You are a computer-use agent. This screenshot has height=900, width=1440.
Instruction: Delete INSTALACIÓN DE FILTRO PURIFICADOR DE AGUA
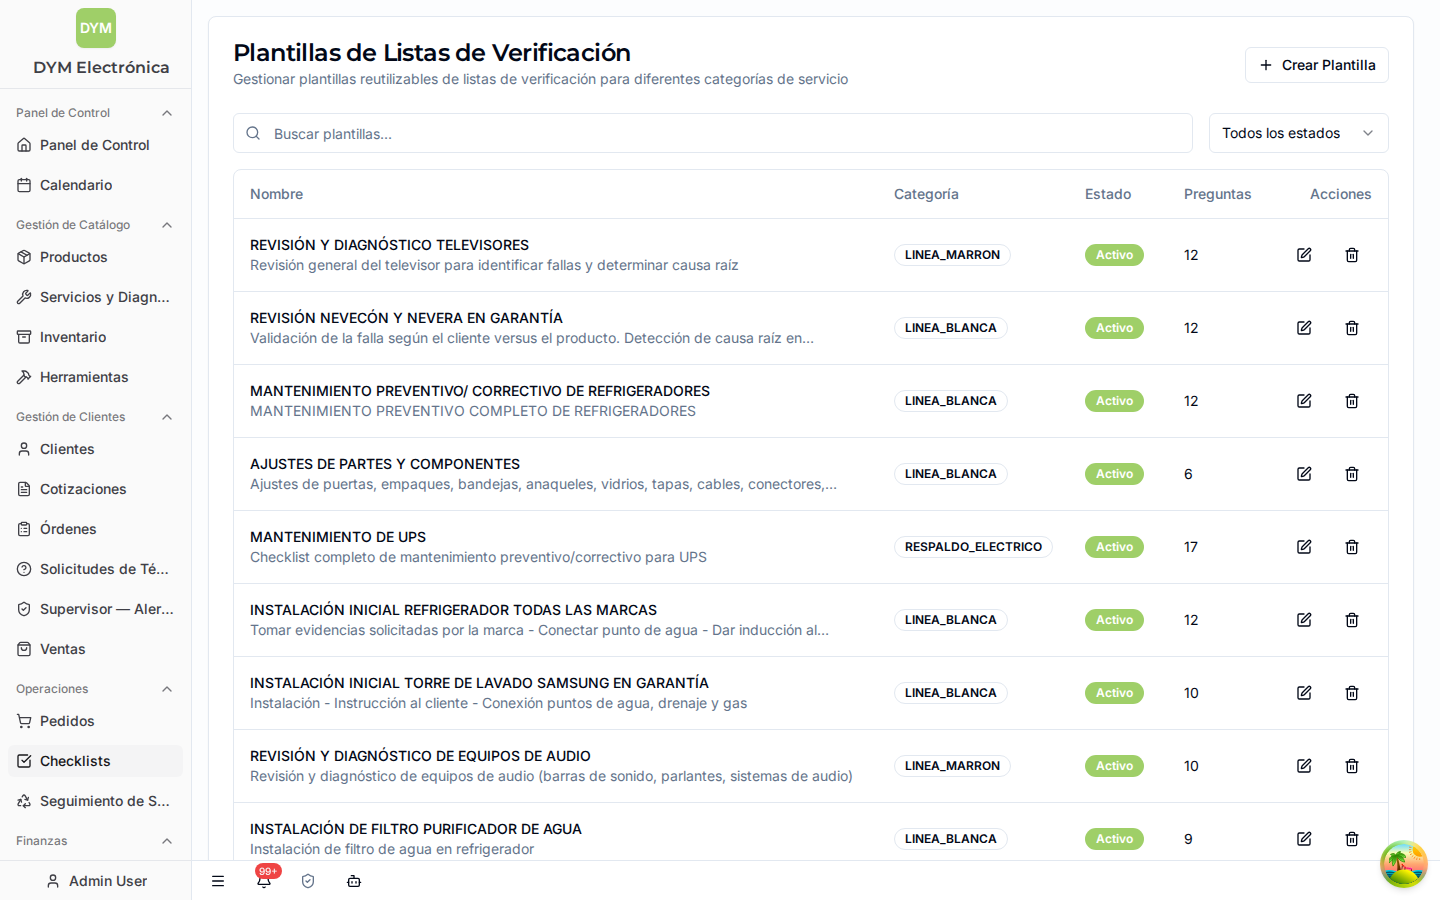1352,839
